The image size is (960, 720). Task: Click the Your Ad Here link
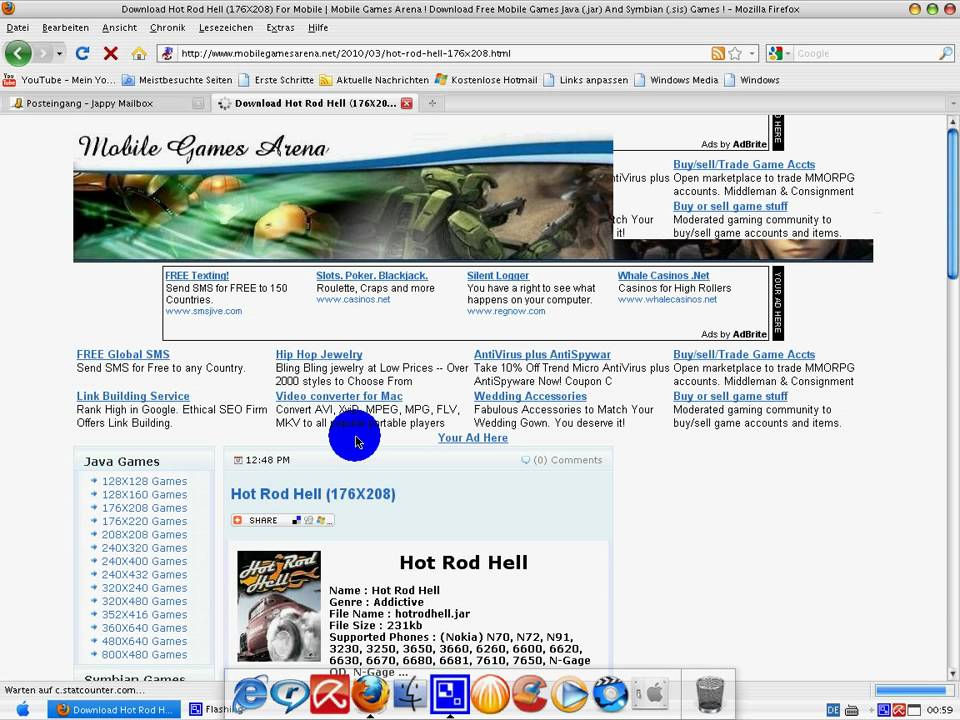473,438
